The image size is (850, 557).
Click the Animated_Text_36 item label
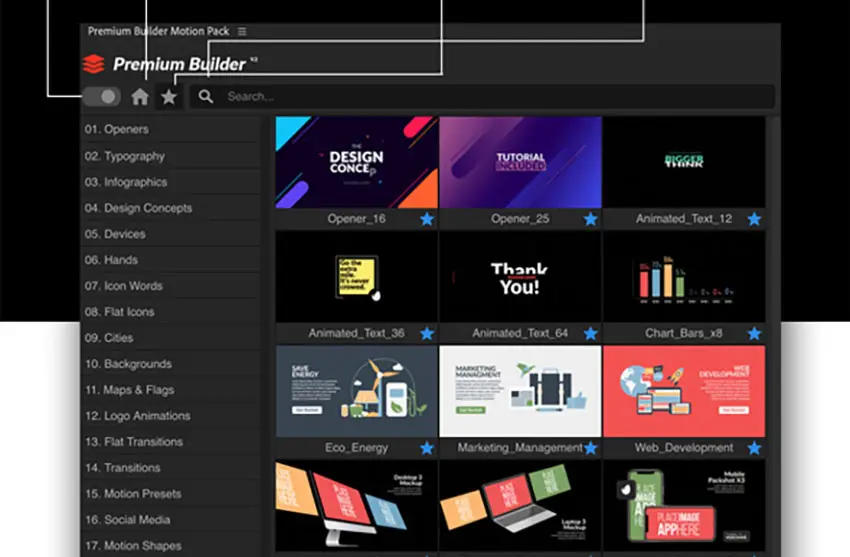tap(356, 333)
